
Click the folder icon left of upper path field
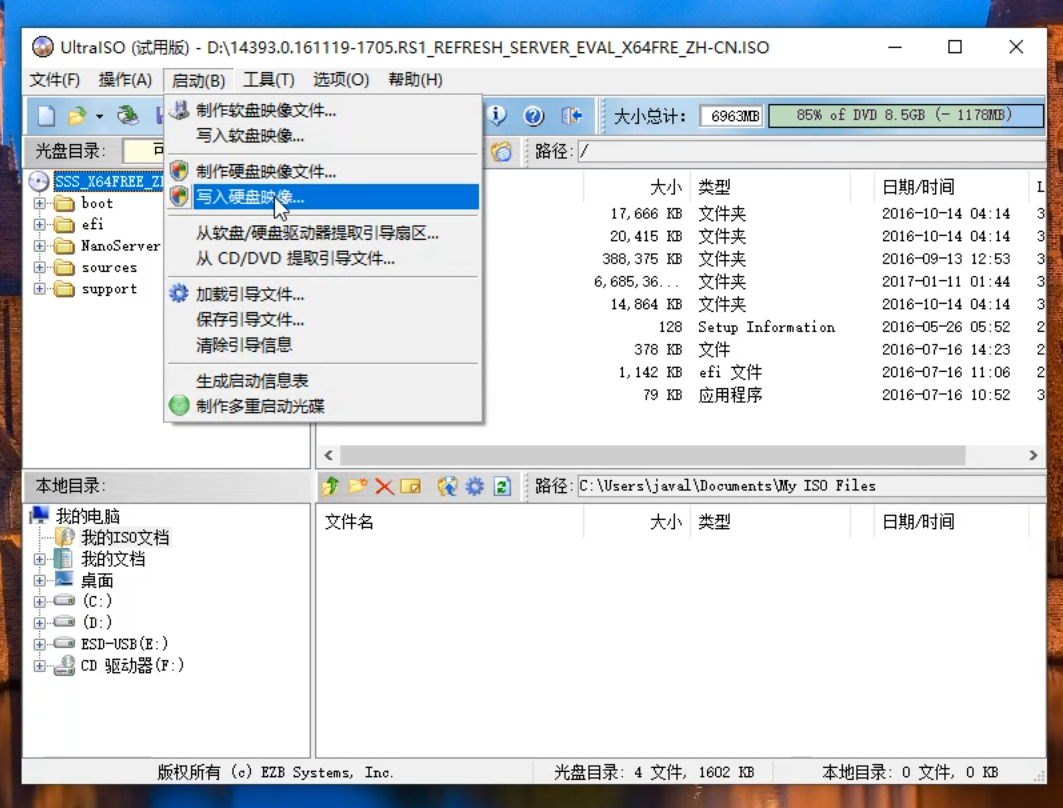click(502, 151)
